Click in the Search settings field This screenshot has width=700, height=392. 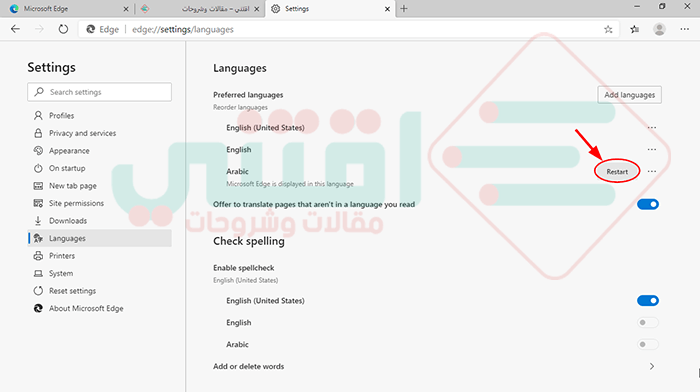100,92
